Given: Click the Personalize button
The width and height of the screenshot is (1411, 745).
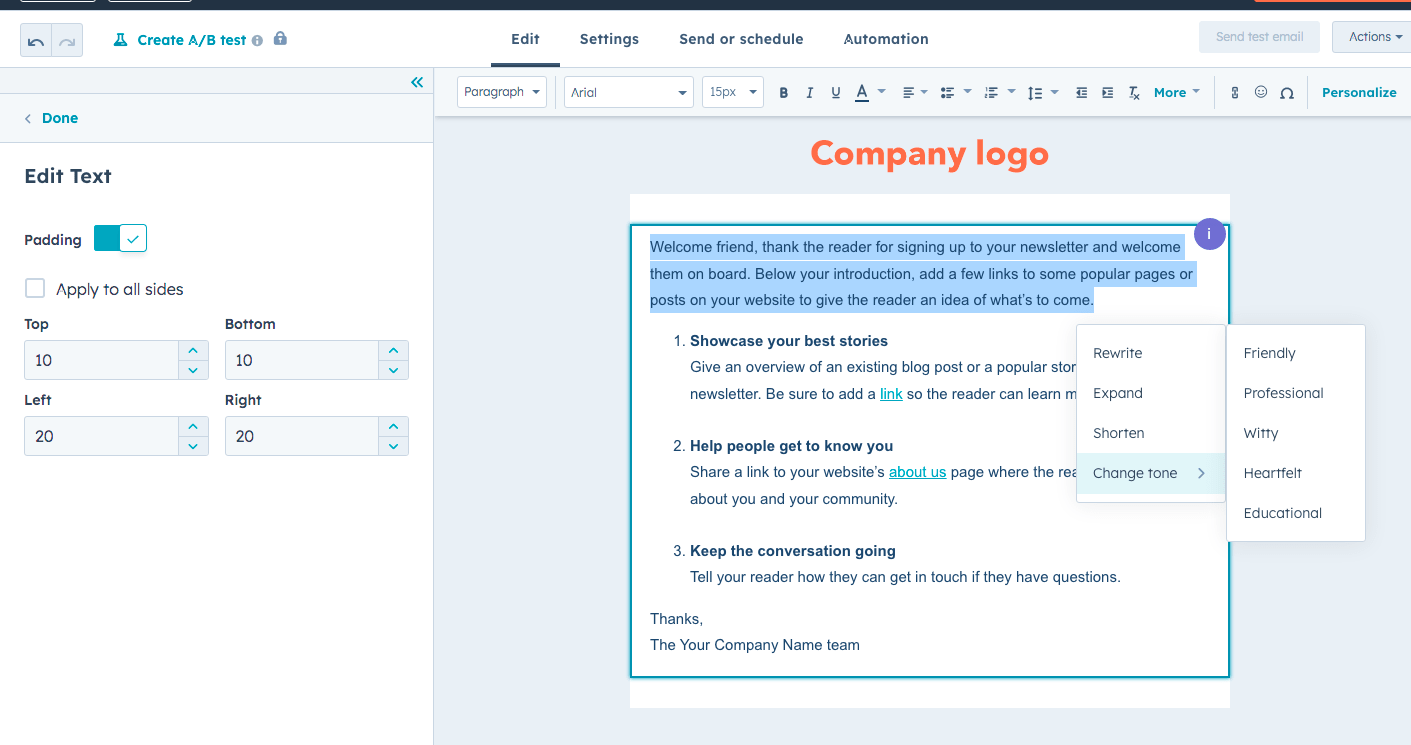Looking at the screenshot, I should 1358,92.
